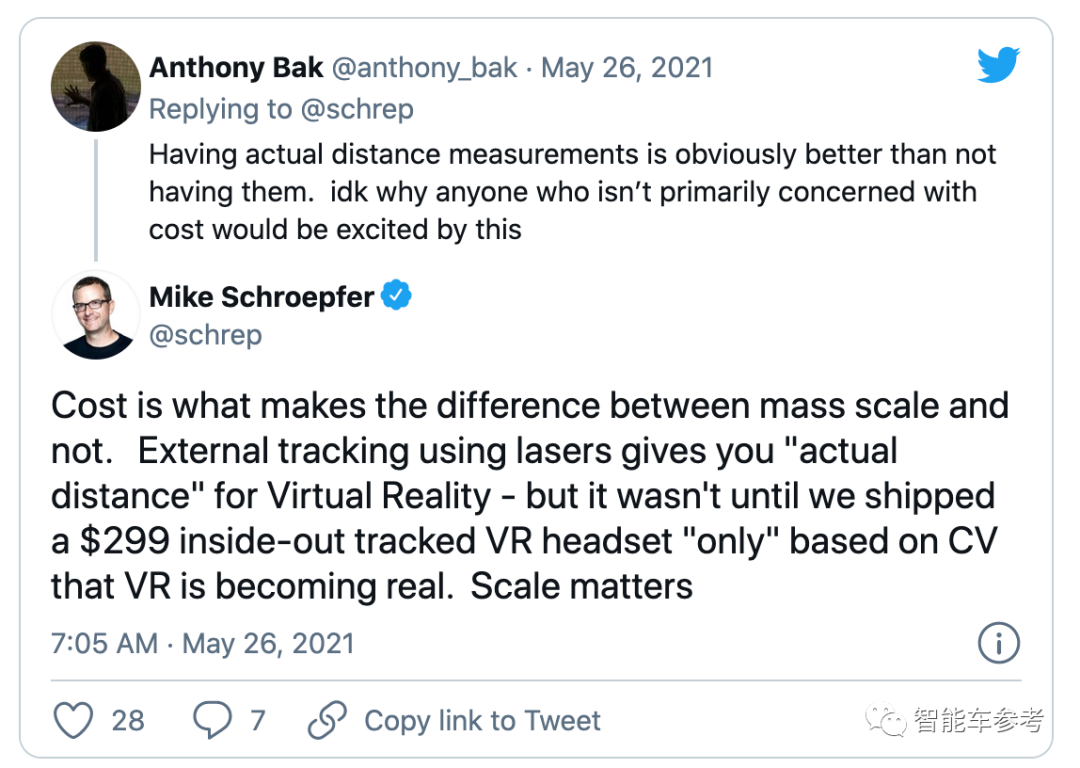1080x768 pixels.
Task: Click the 7 replies count
Action: click(x=258, y=720)
